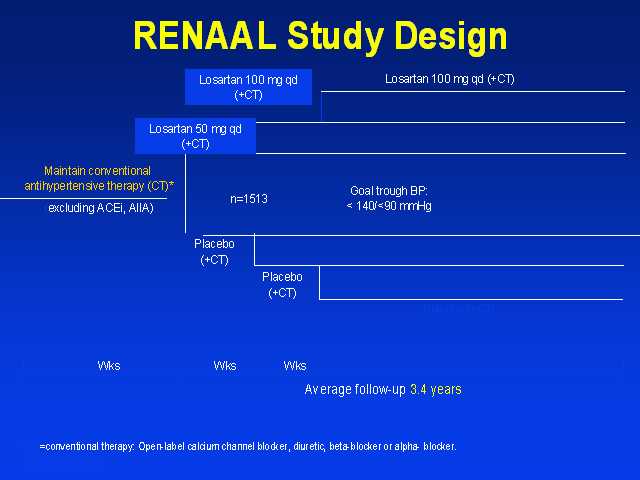
Task: Select the rightmost Wks label
Action: [295, 366]
